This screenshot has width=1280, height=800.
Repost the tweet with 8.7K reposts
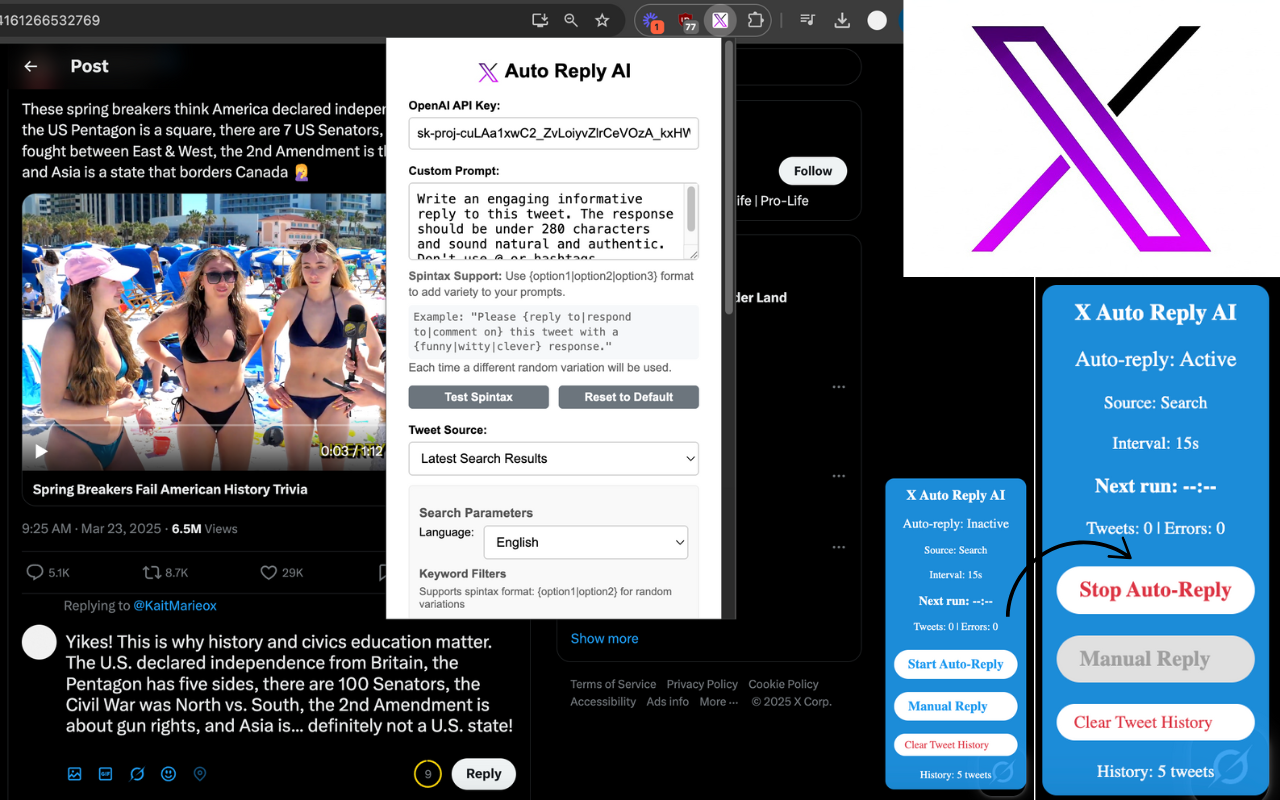click(x=152, y=572)
